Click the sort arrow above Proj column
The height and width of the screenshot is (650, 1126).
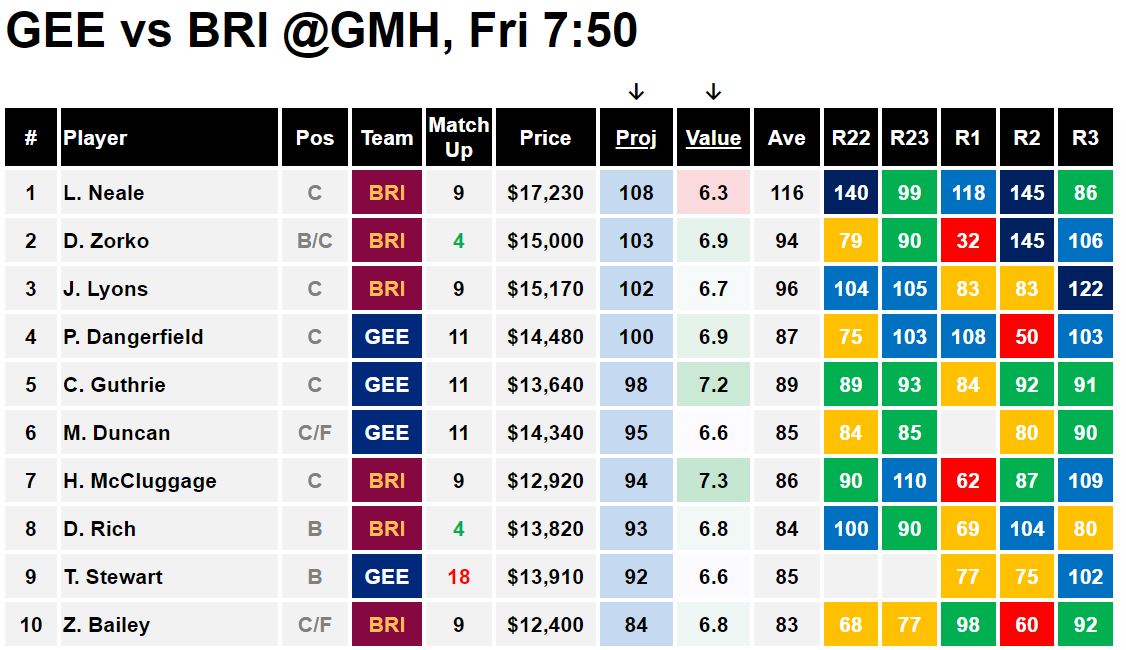[x=636, y=92]
